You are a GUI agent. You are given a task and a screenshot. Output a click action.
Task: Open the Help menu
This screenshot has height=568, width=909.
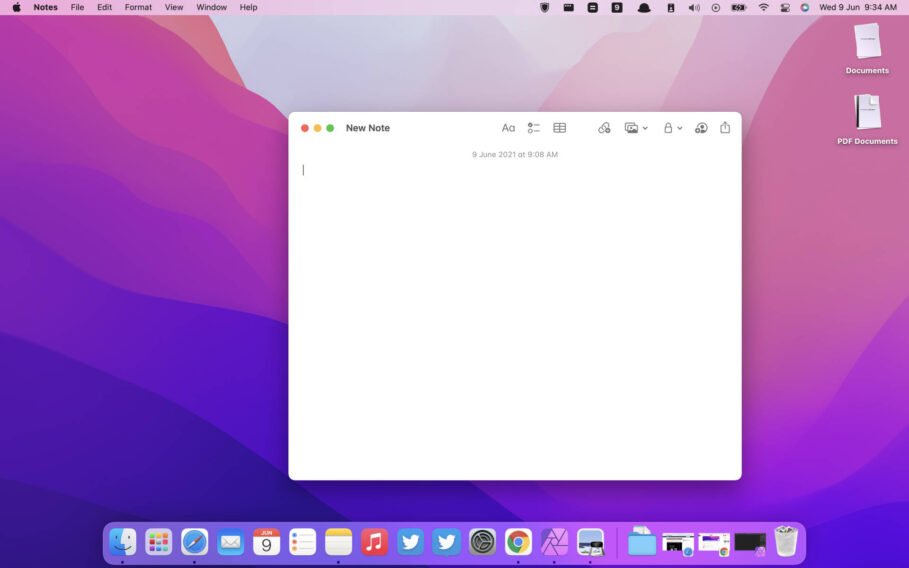(248, 8)
